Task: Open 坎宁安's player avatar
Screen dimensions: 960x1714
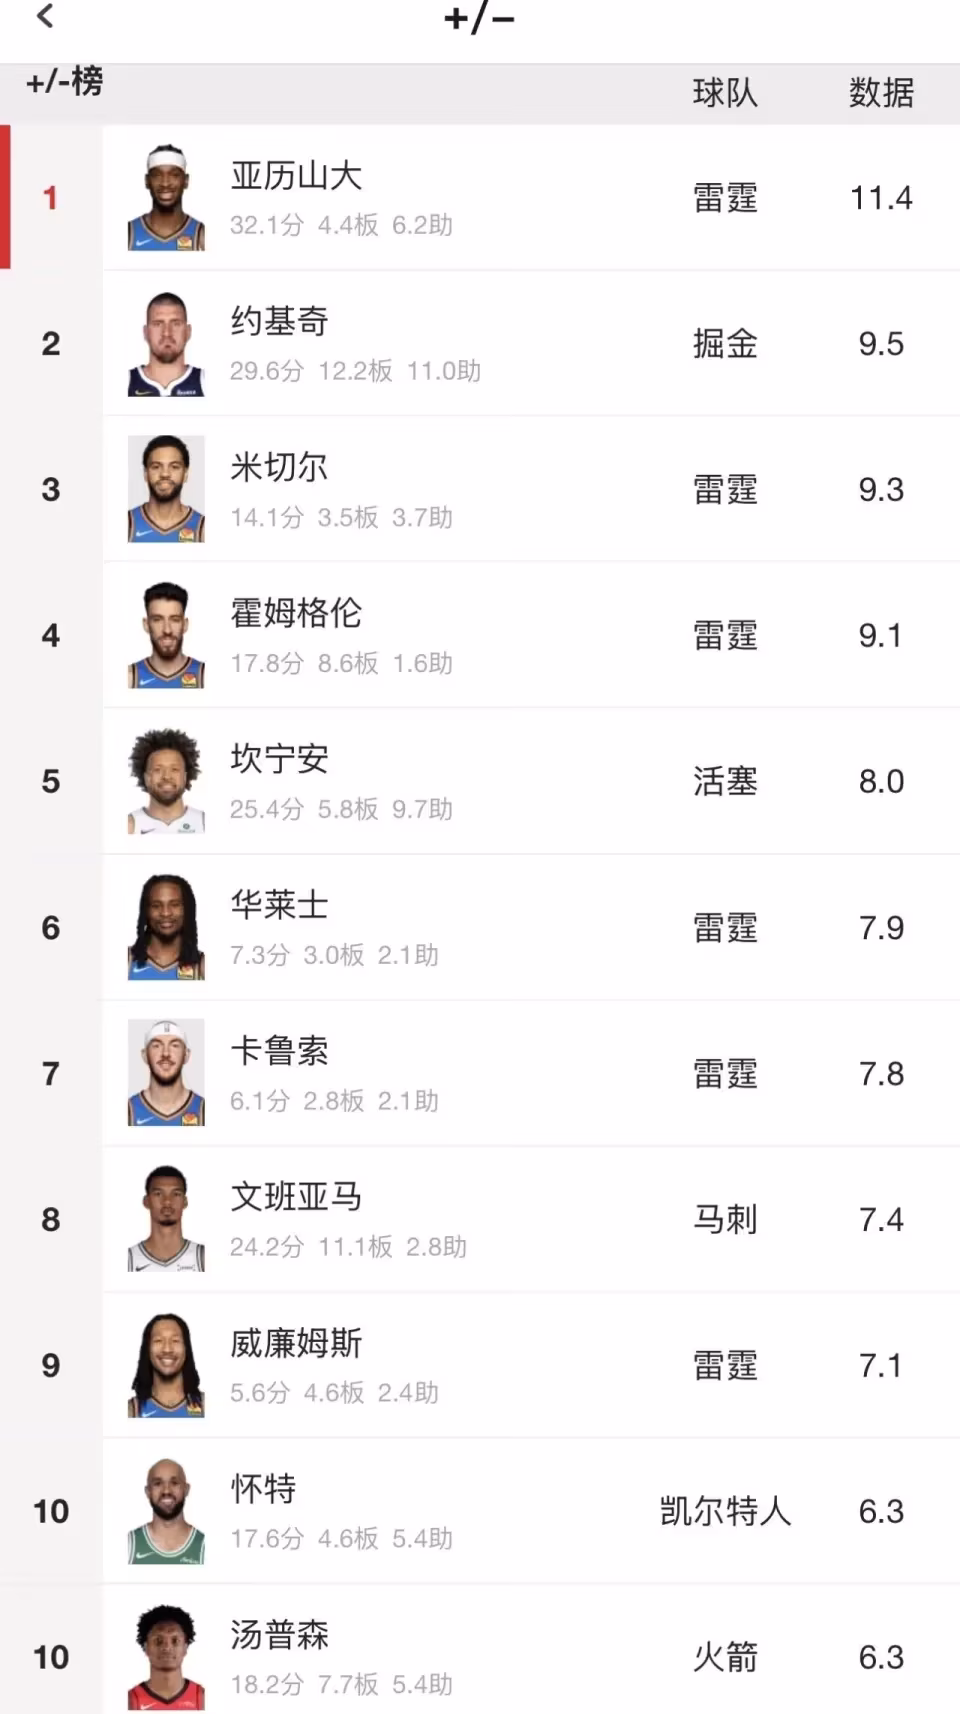Action: pyautogui.click(x=166, y=781)
